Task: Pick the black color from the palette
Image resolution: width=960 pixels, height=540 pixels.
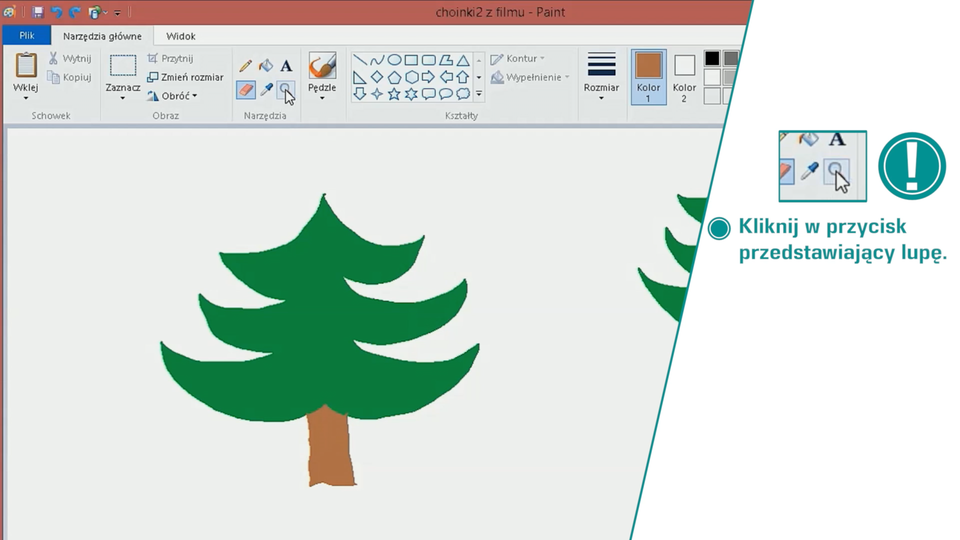Action: point(712,58)
